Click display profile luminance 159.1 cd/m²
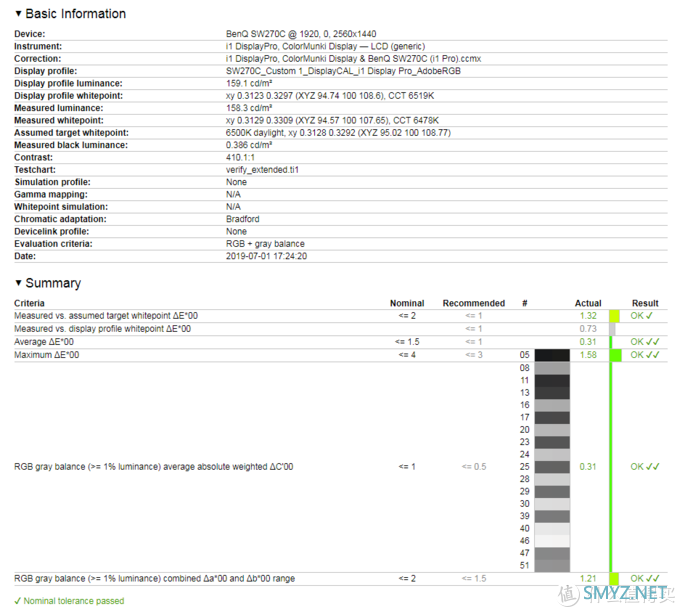Screen dimensions: 680x612 coord(249,83)
